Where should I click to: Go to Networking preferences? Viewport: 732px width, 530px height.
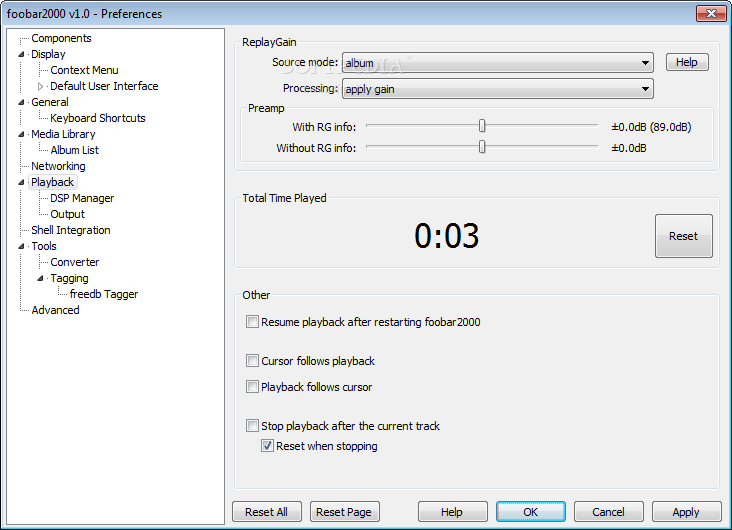tap(58, 166)
